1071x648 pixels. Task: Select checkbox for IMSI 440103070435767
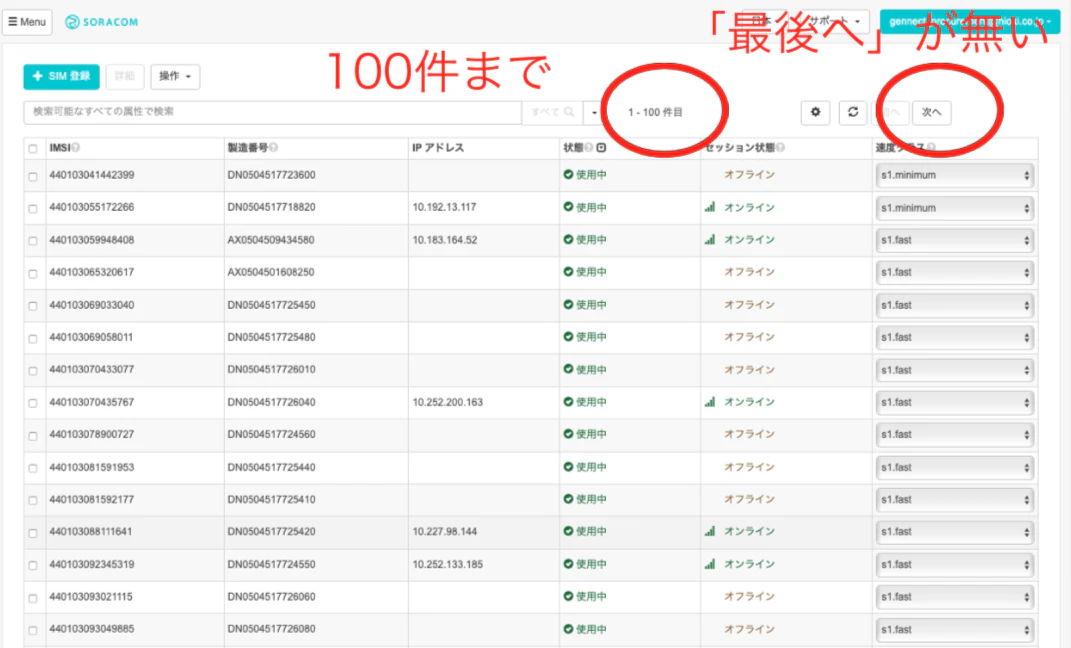pos(33,403)
